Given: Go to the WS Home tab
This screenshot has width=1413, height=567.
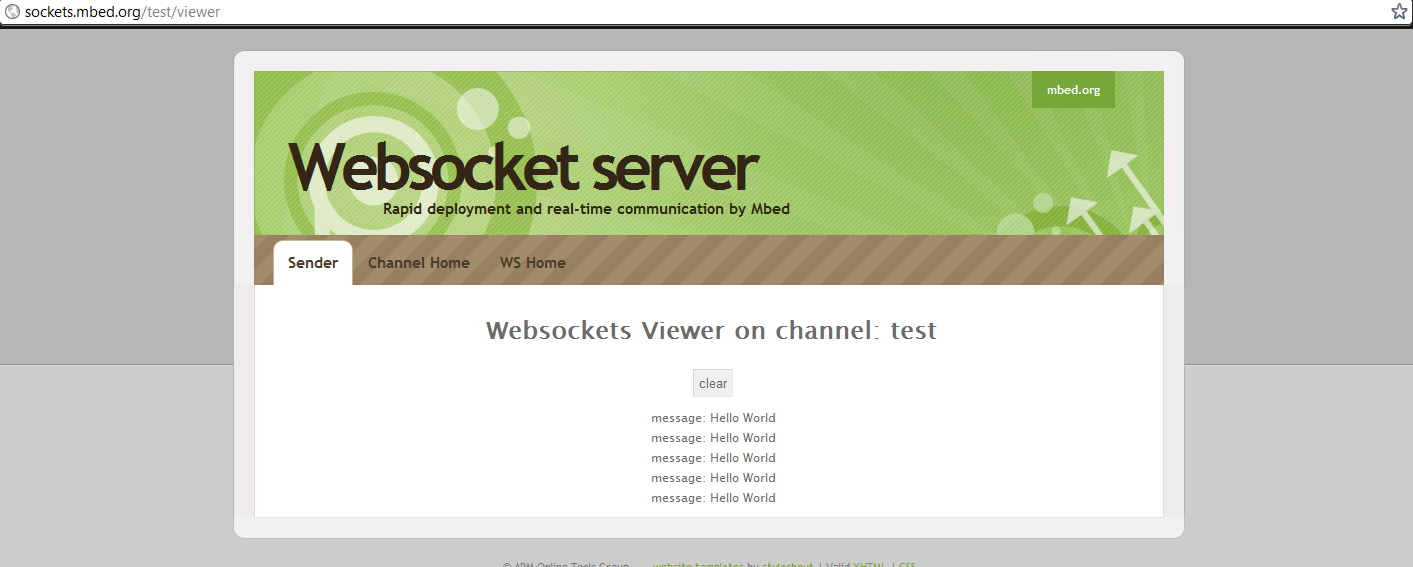Looking at the screenshot, I should [532, 263].
